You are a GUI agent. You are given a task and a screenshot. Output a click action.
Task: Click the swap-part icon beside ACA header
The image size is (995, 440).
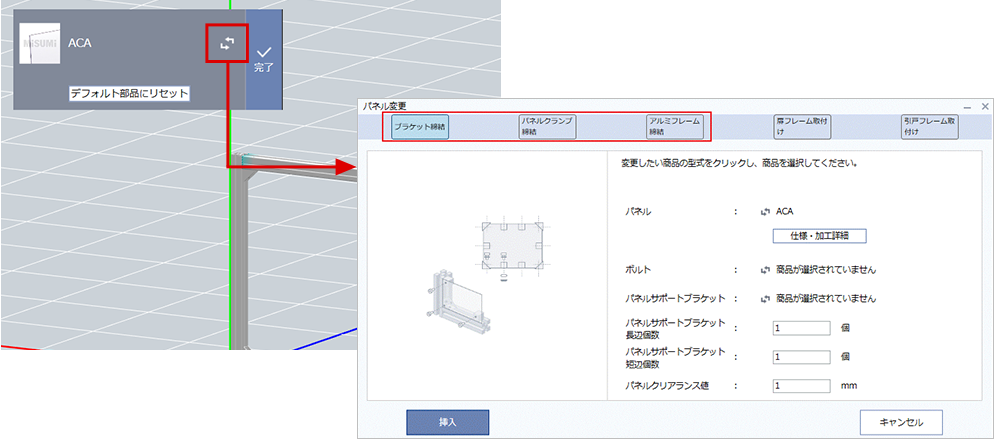(227, 43)
